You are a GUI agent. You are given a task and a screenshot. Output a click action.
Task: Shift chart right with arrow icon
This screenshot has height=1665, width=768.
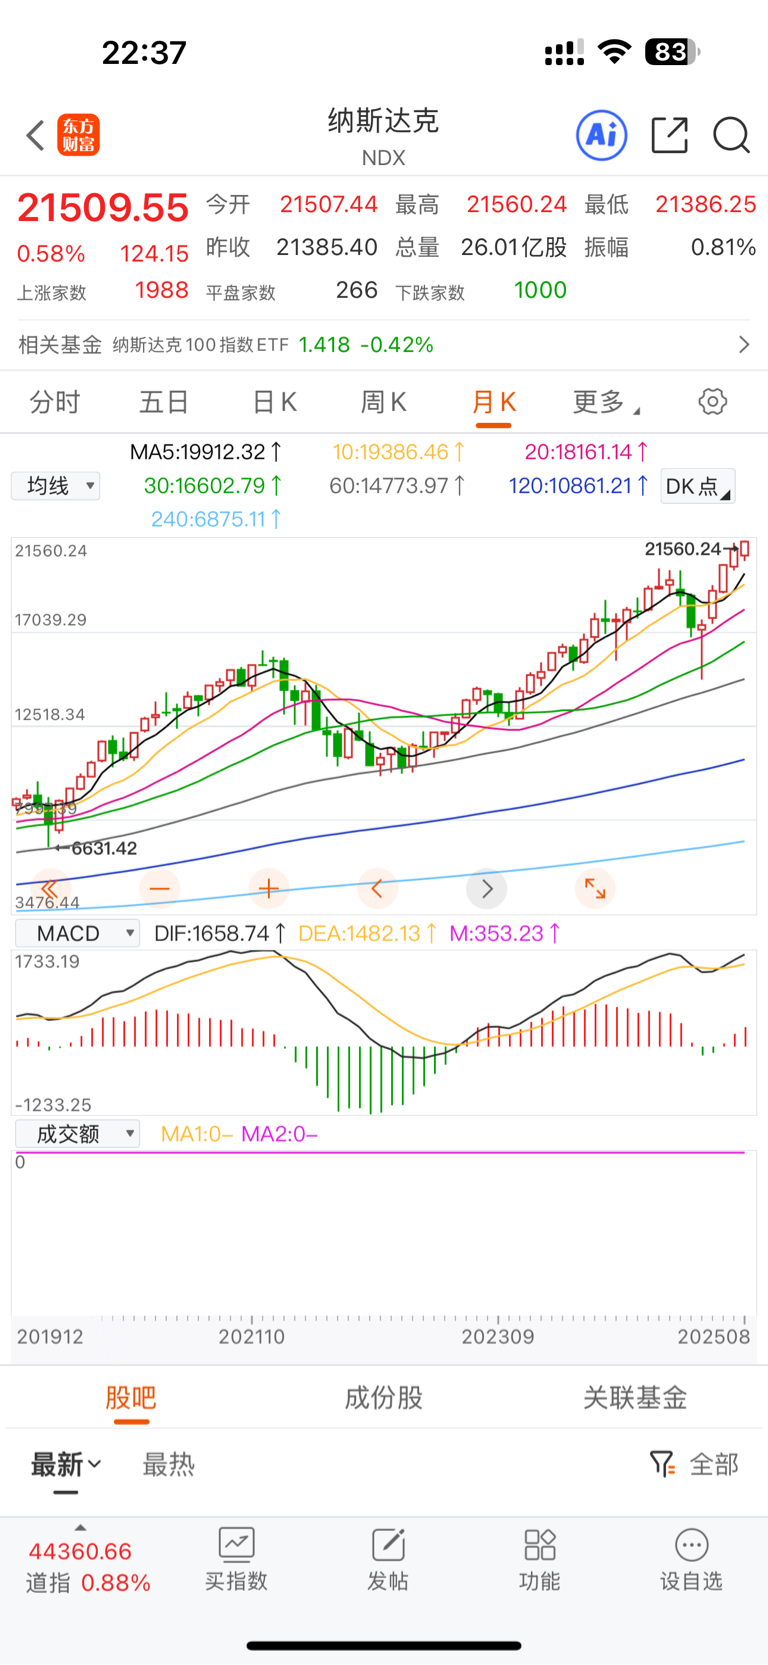(487, 888)
